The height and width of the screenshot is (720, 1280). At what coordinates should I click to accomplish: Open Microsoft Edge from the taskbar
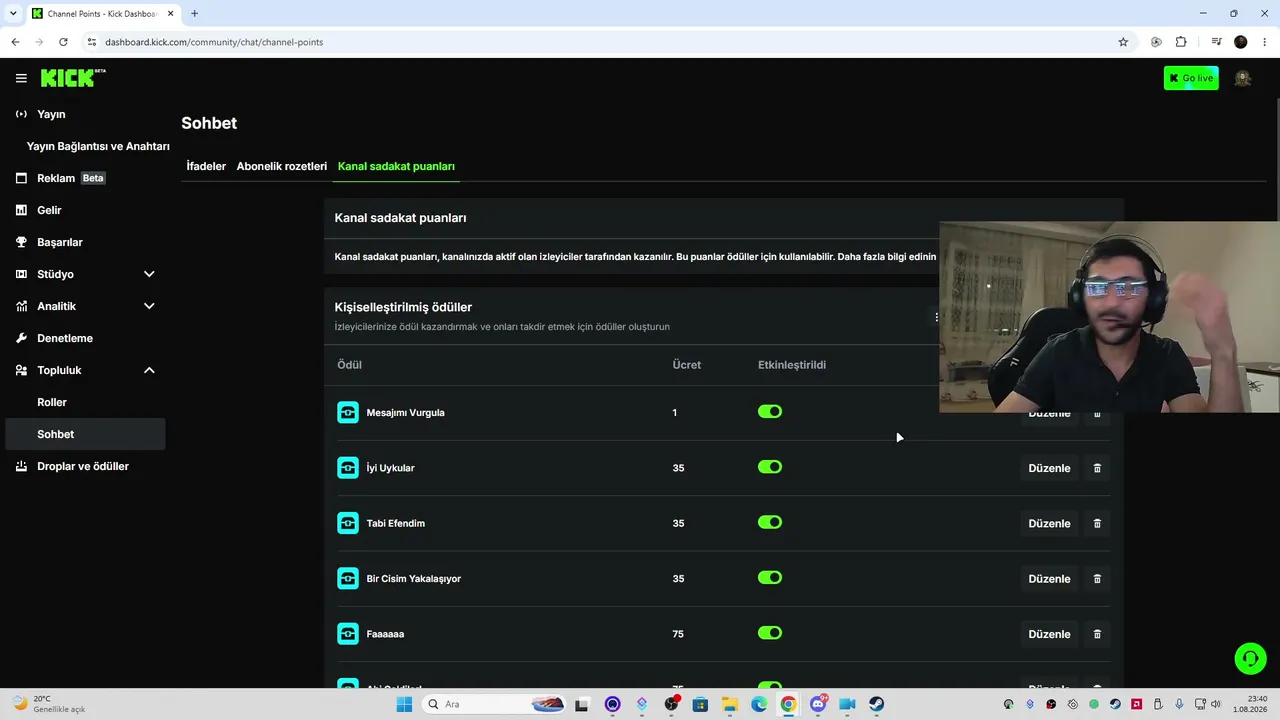(x=759, y=704)
